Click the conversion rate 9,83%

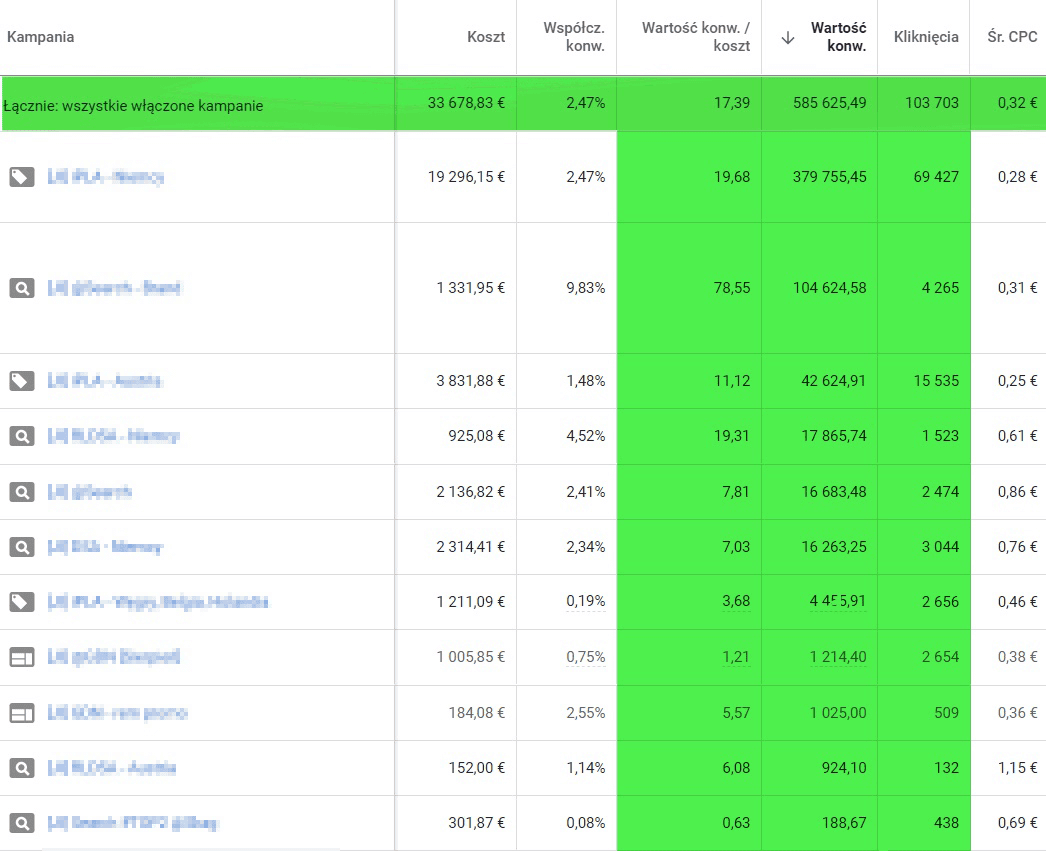coord(586,288)
